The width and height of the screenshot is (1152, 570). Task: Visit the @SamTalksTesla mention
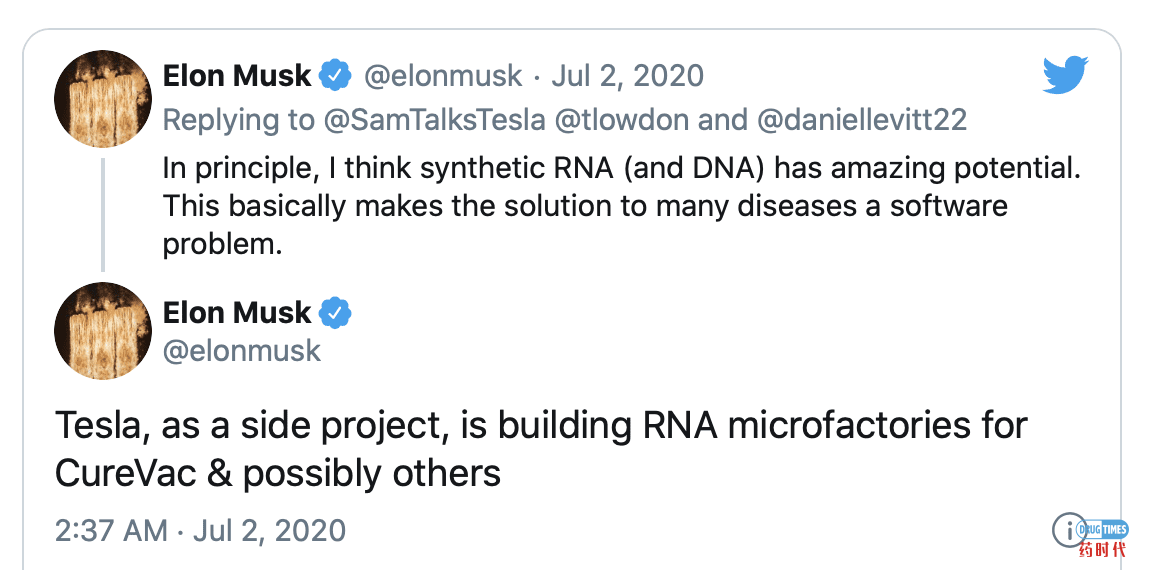433,120
